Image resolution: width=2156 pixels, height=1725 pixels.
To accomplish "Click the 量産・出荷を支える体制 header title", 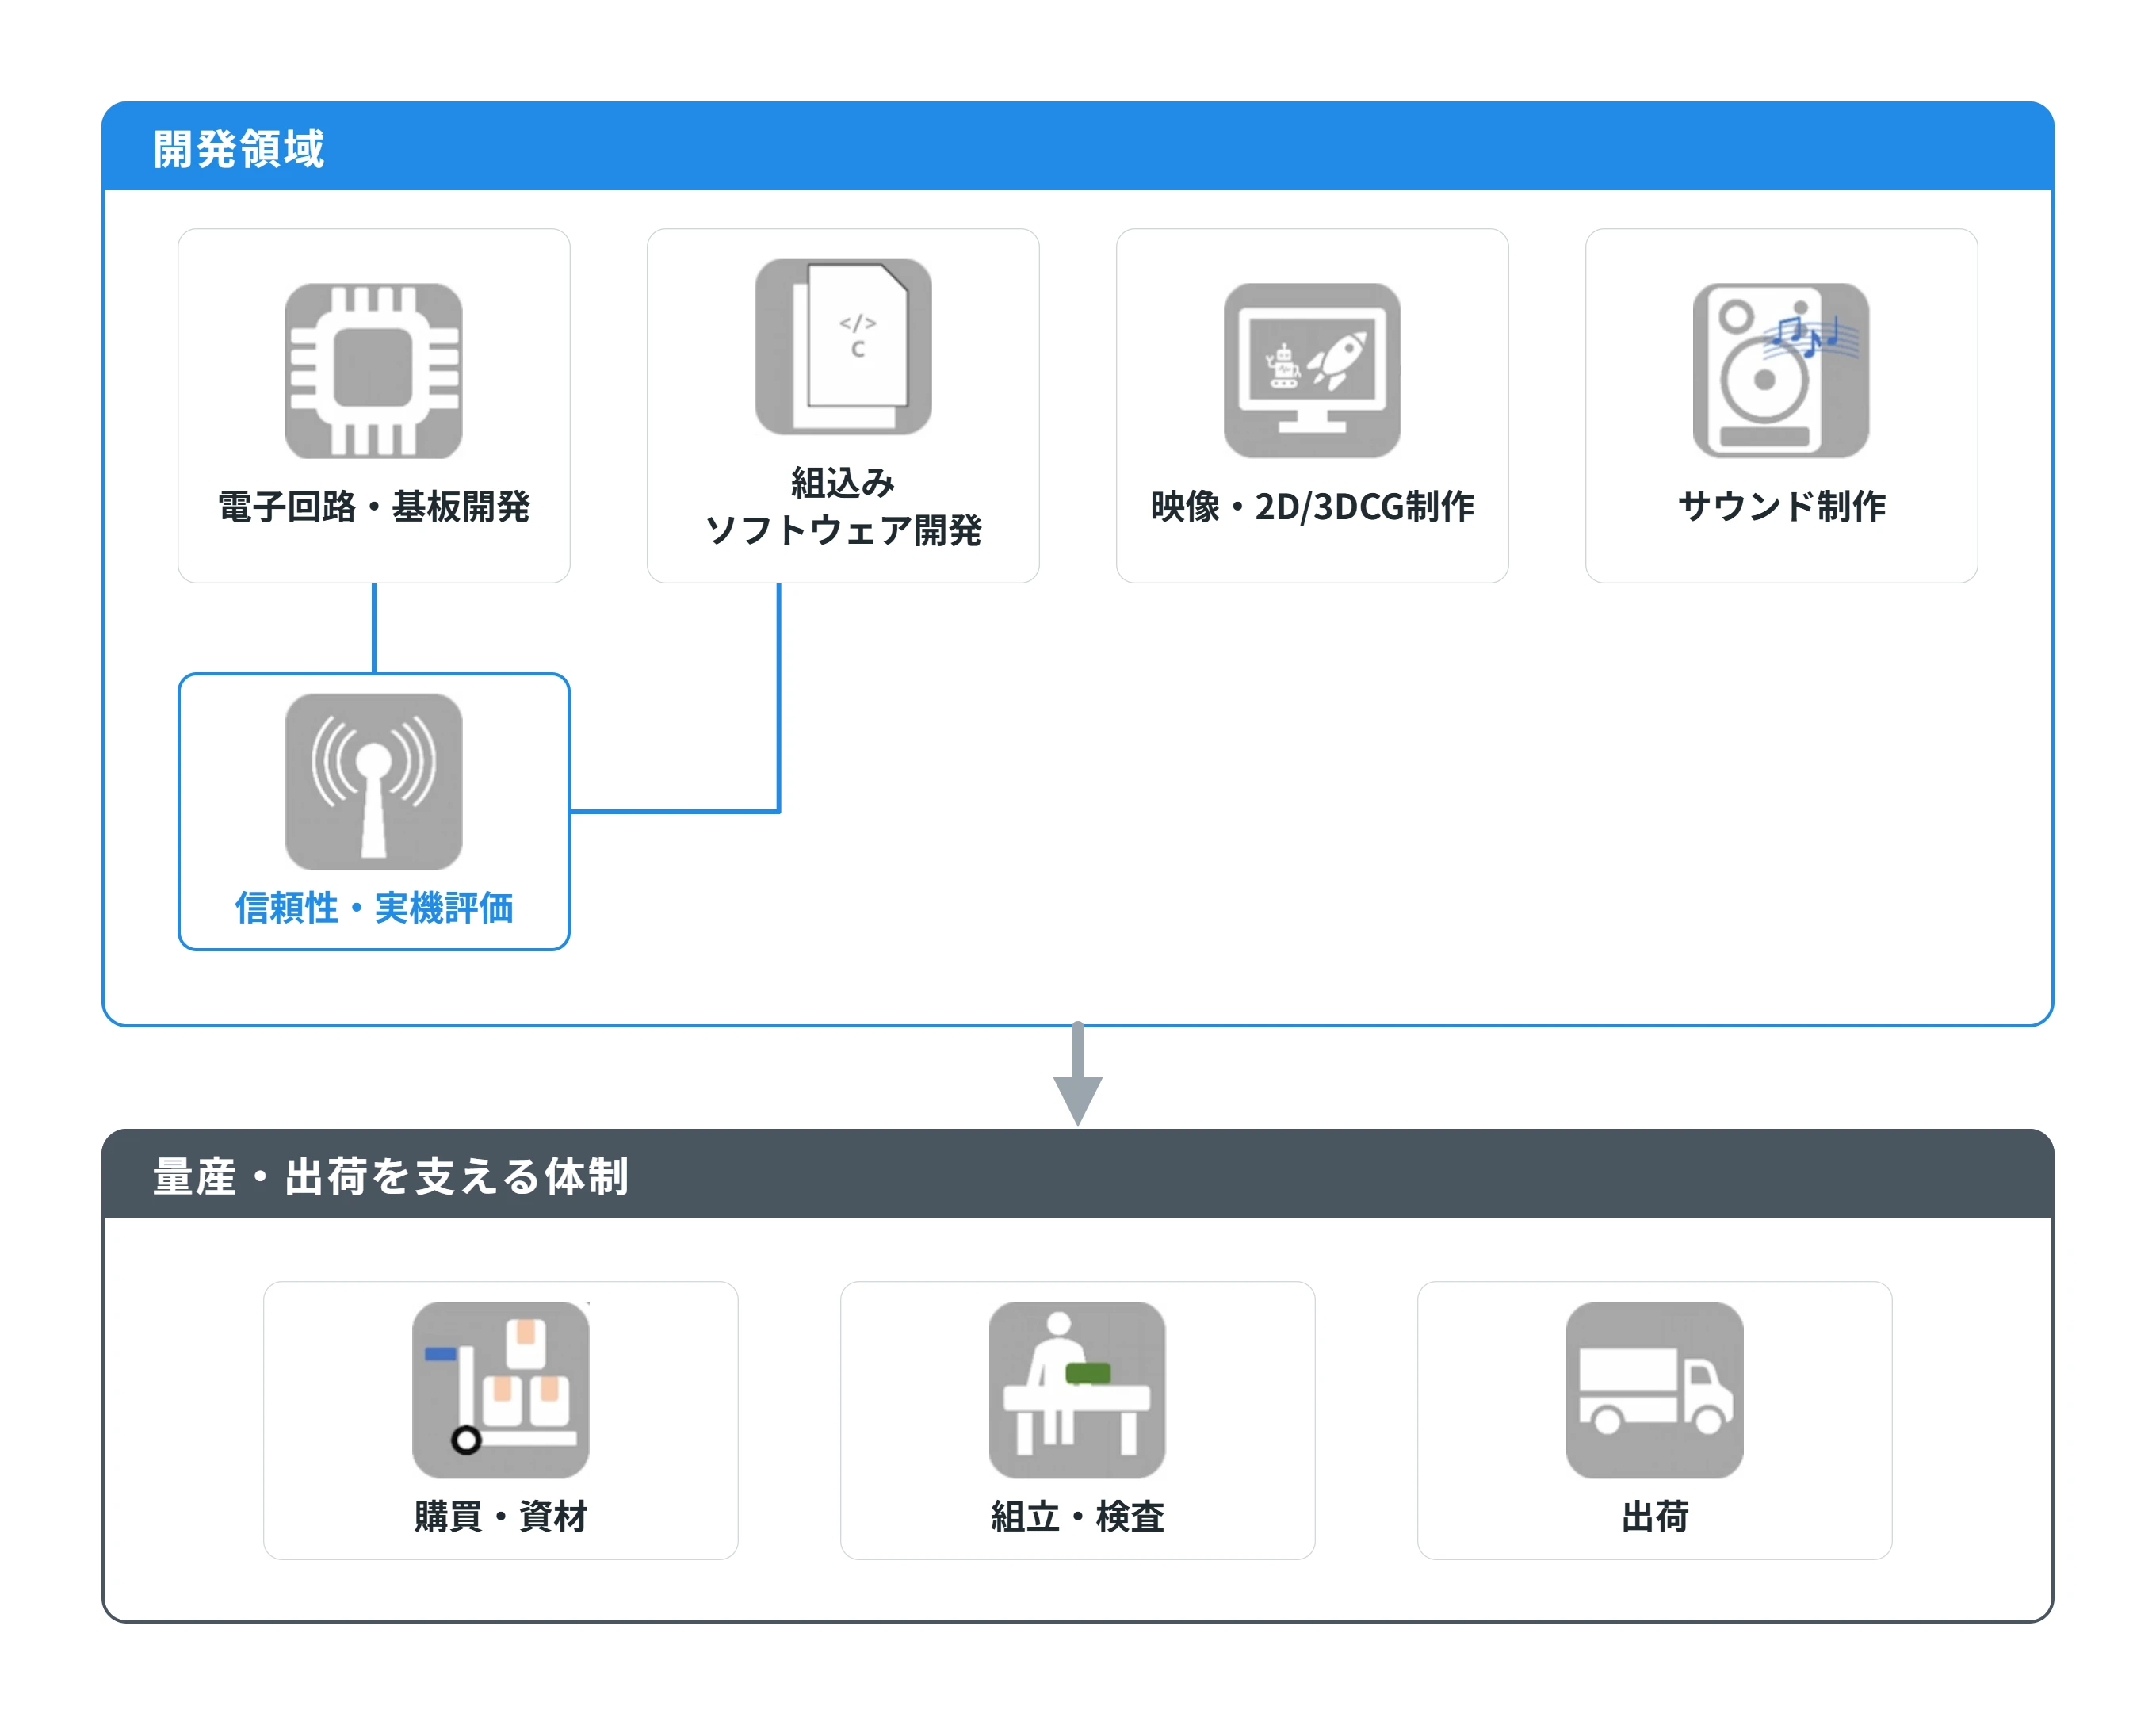I will click(390, 1177).
